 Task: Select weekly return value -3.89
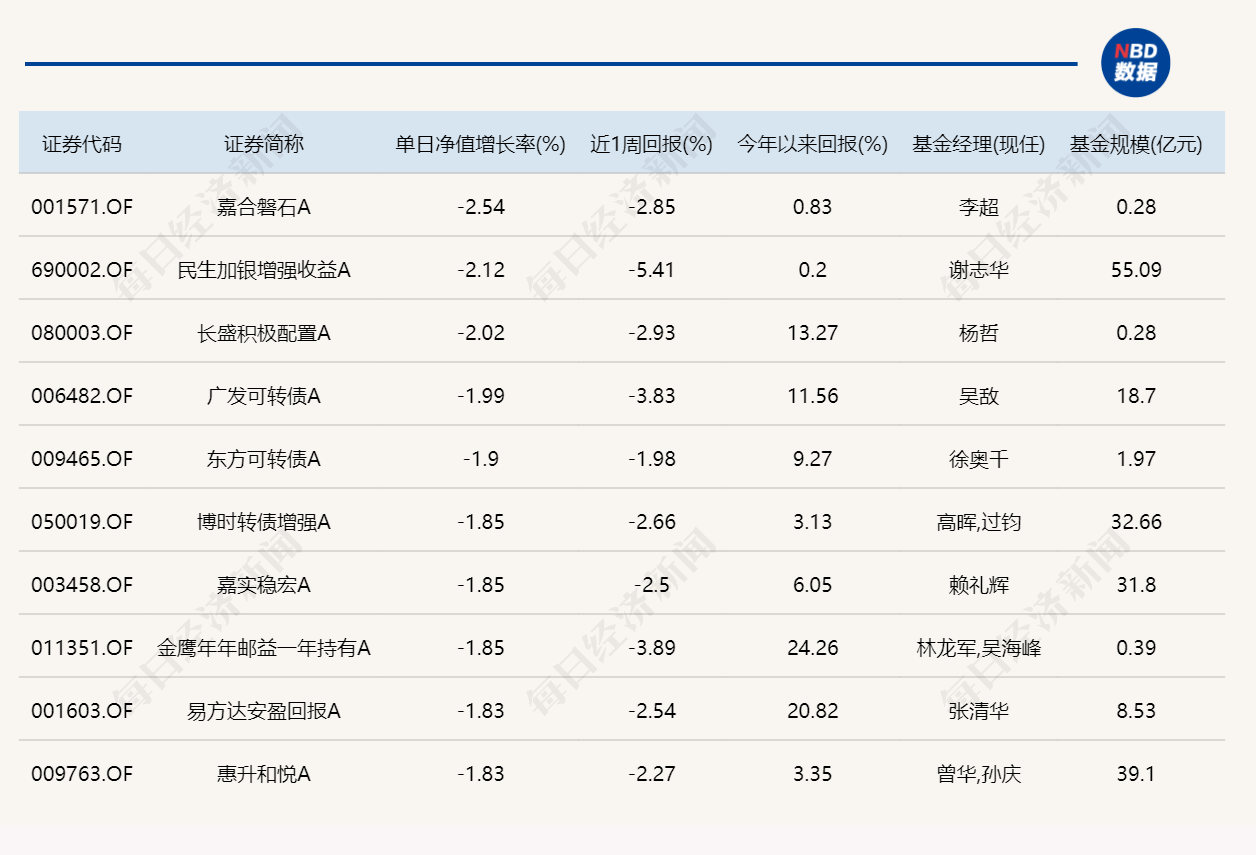point(652,648)
